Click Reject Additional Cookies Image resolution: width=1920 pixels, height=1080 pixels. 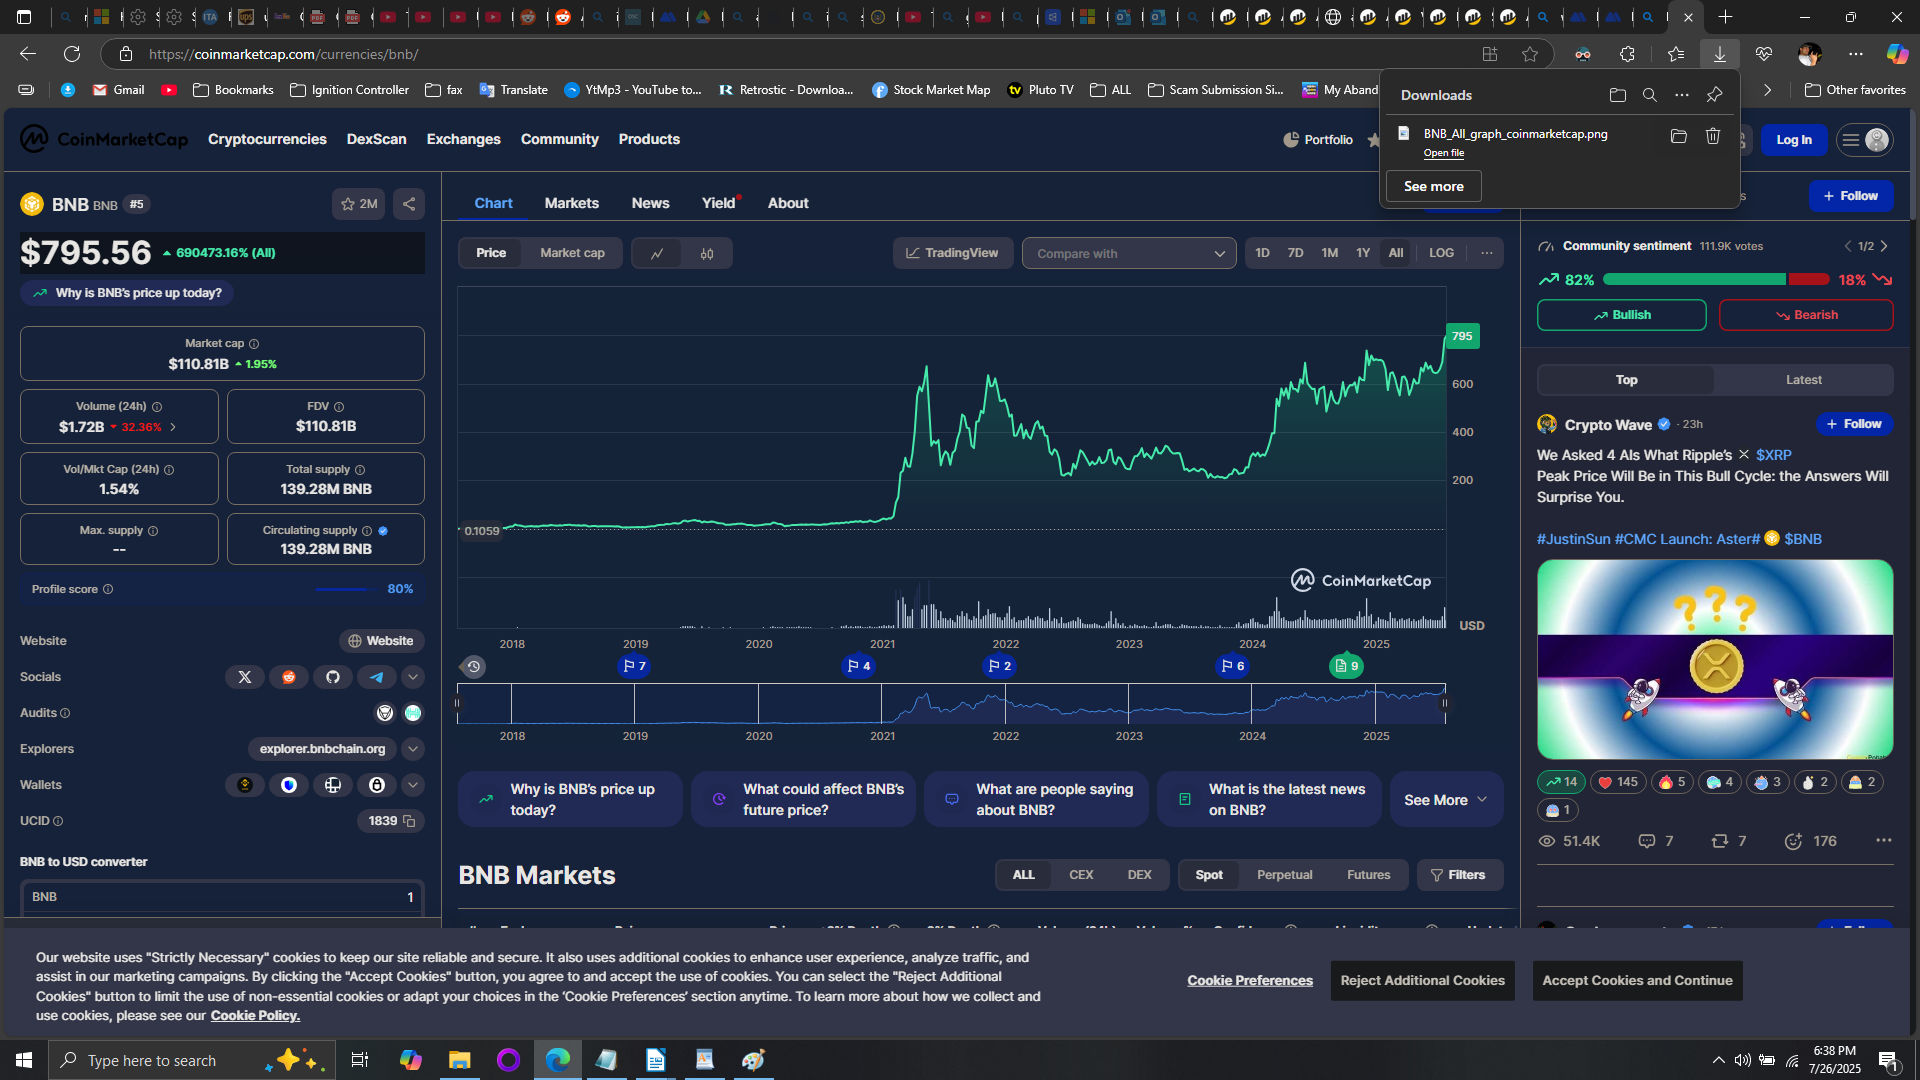[x=1423, y=981]
